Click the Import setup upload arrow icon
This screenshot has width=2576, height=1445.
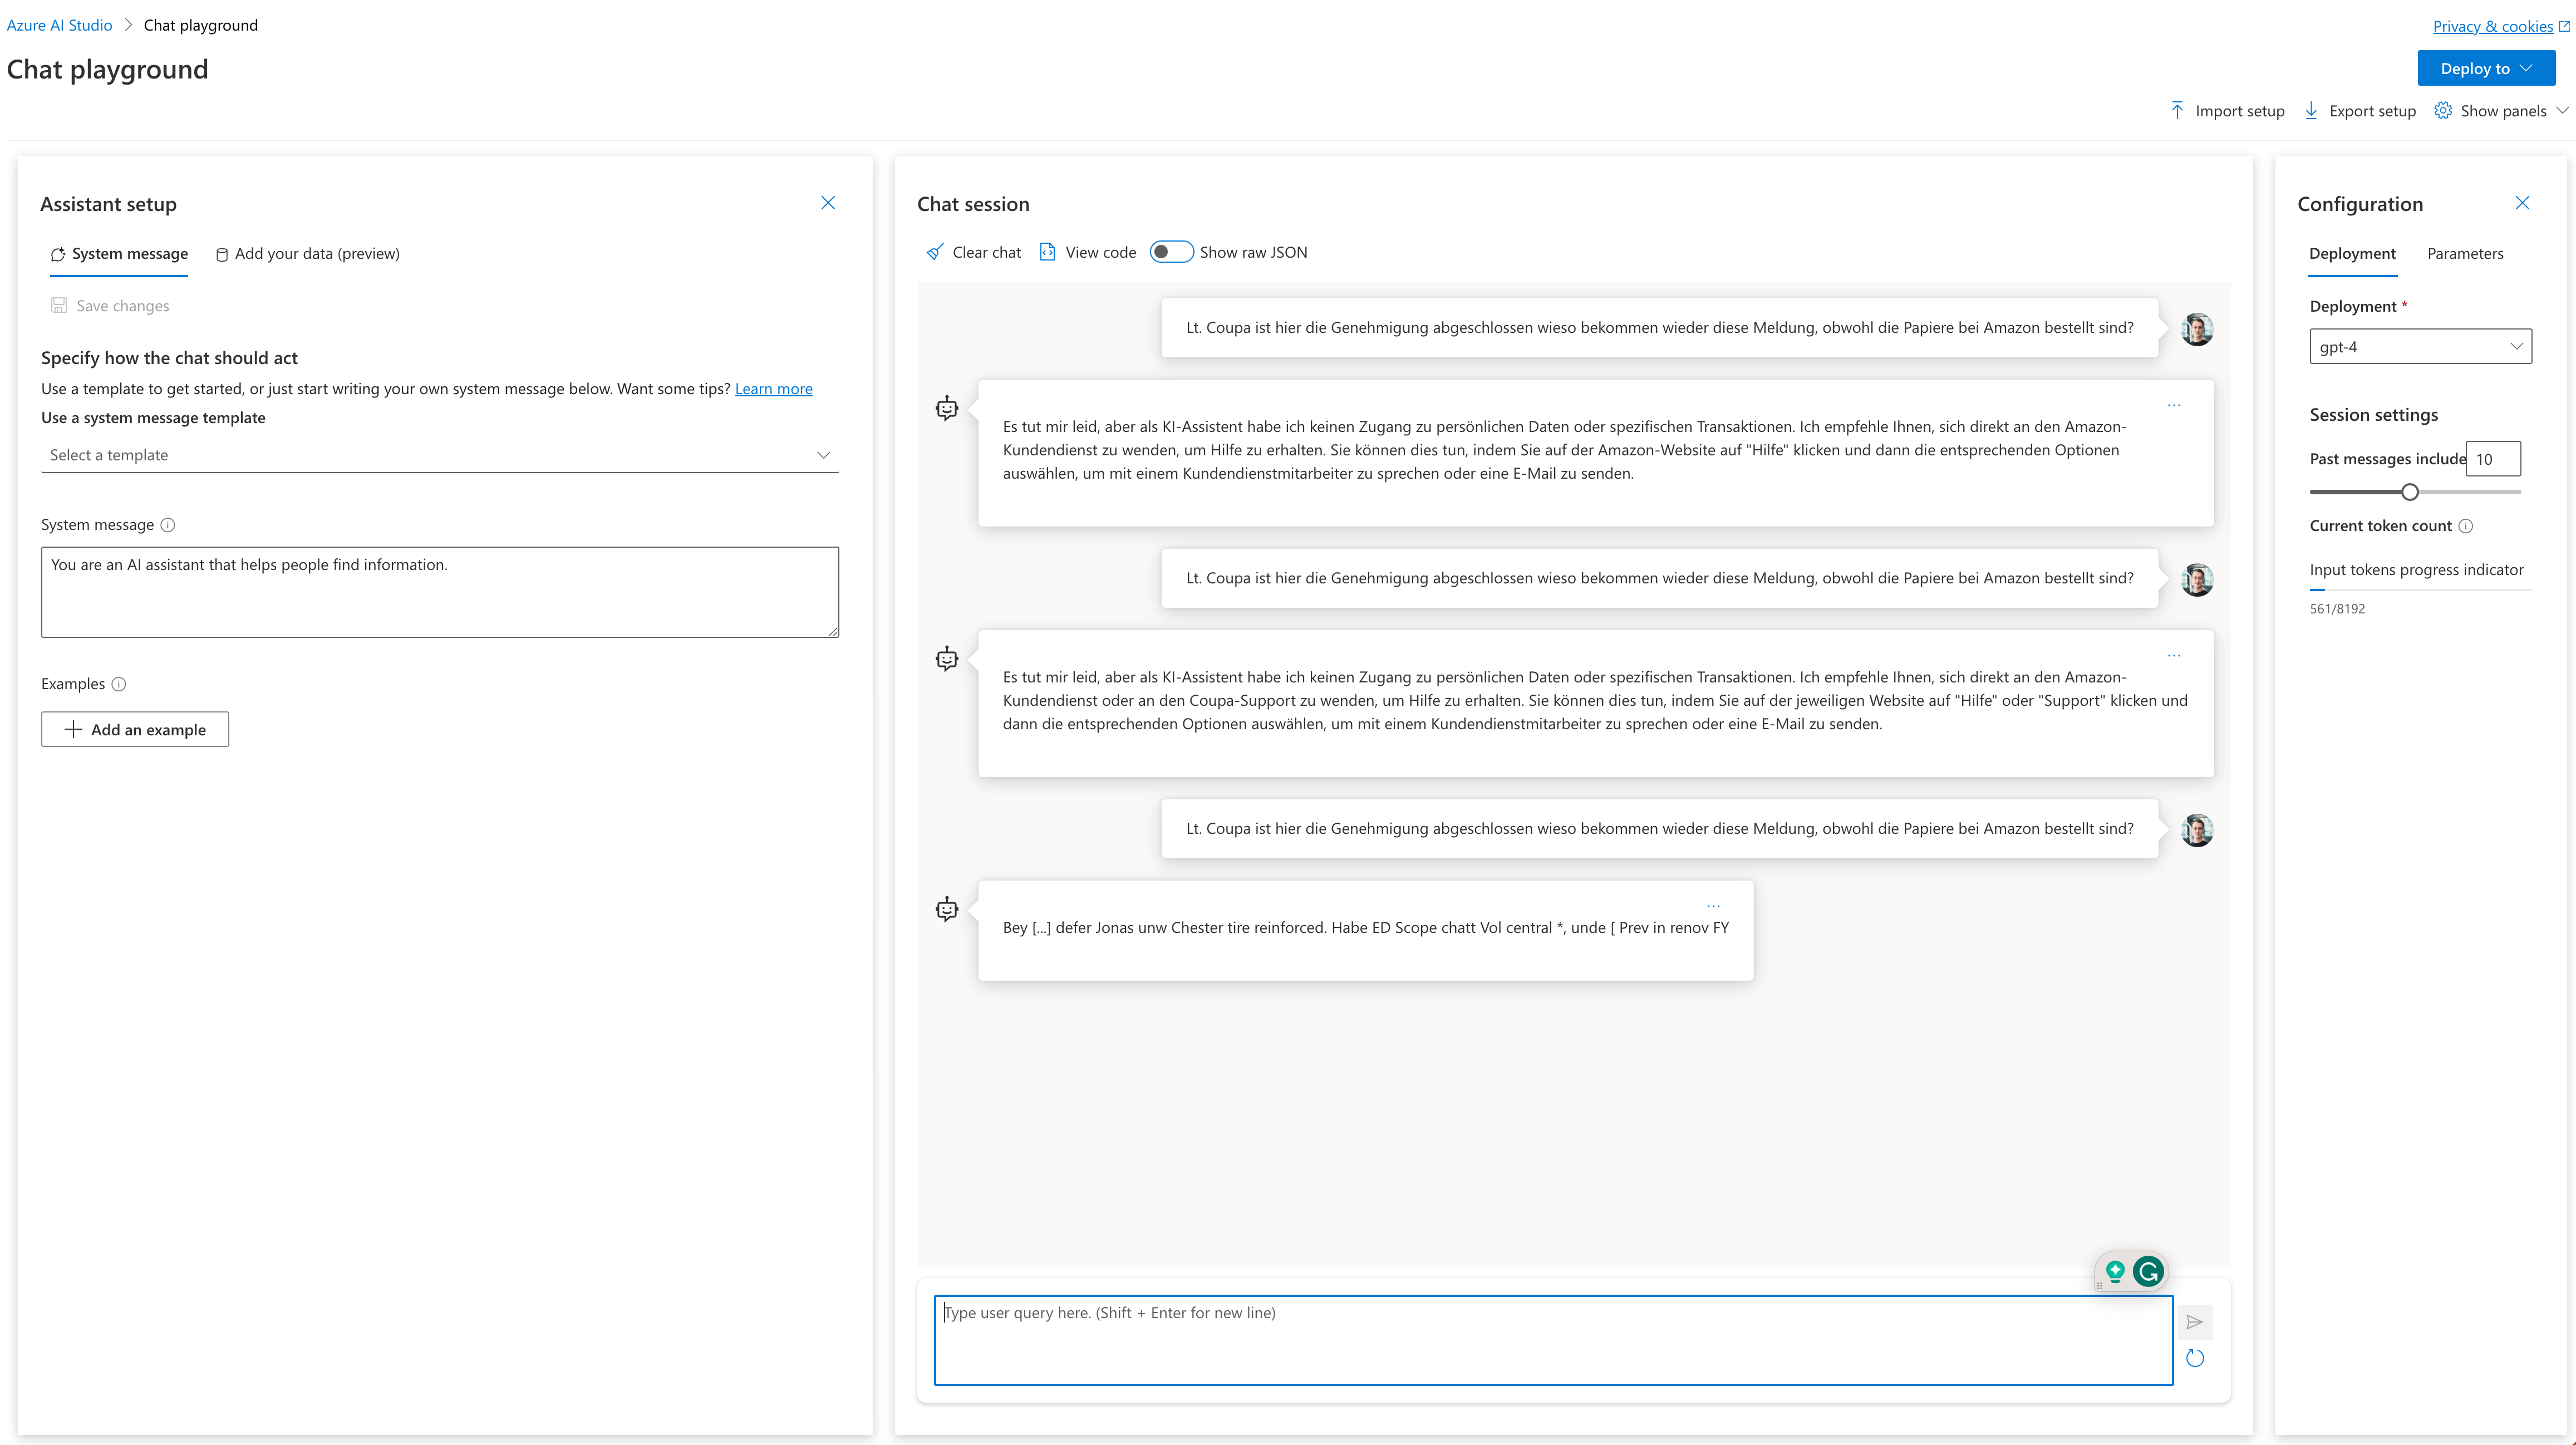2177,110
